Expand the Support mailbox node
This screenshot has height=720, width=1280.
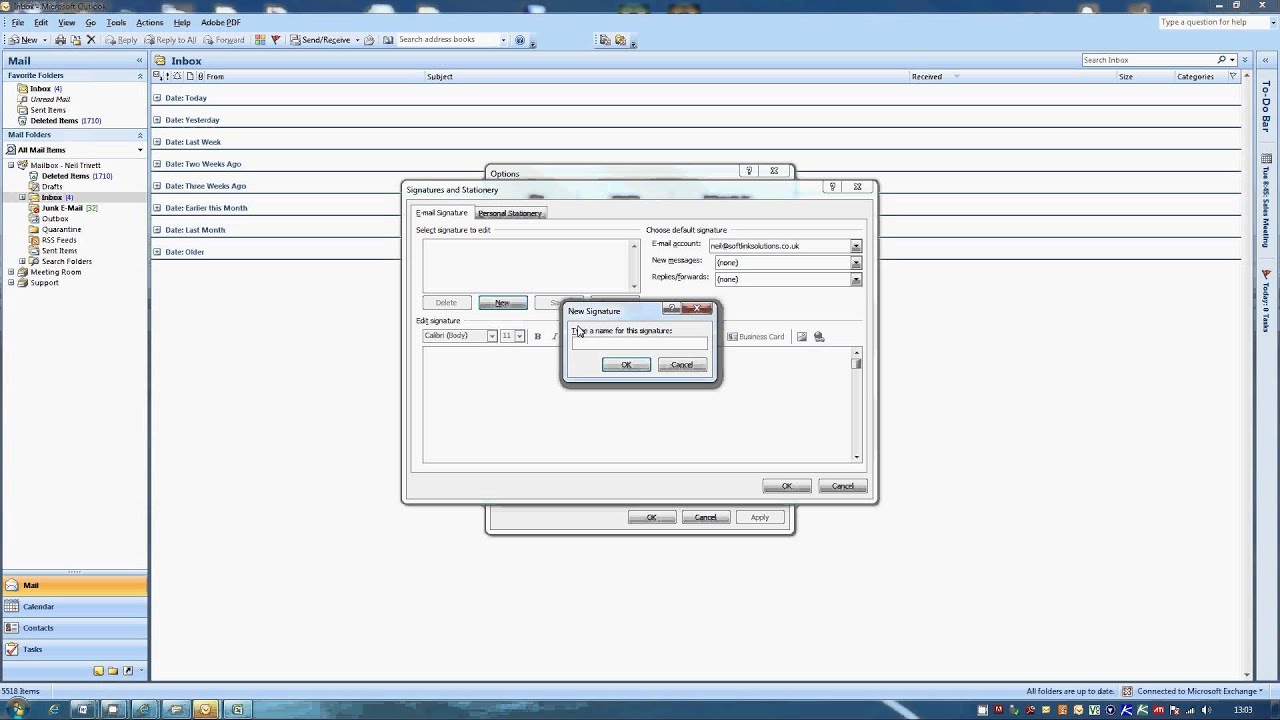tap(12, 283)
